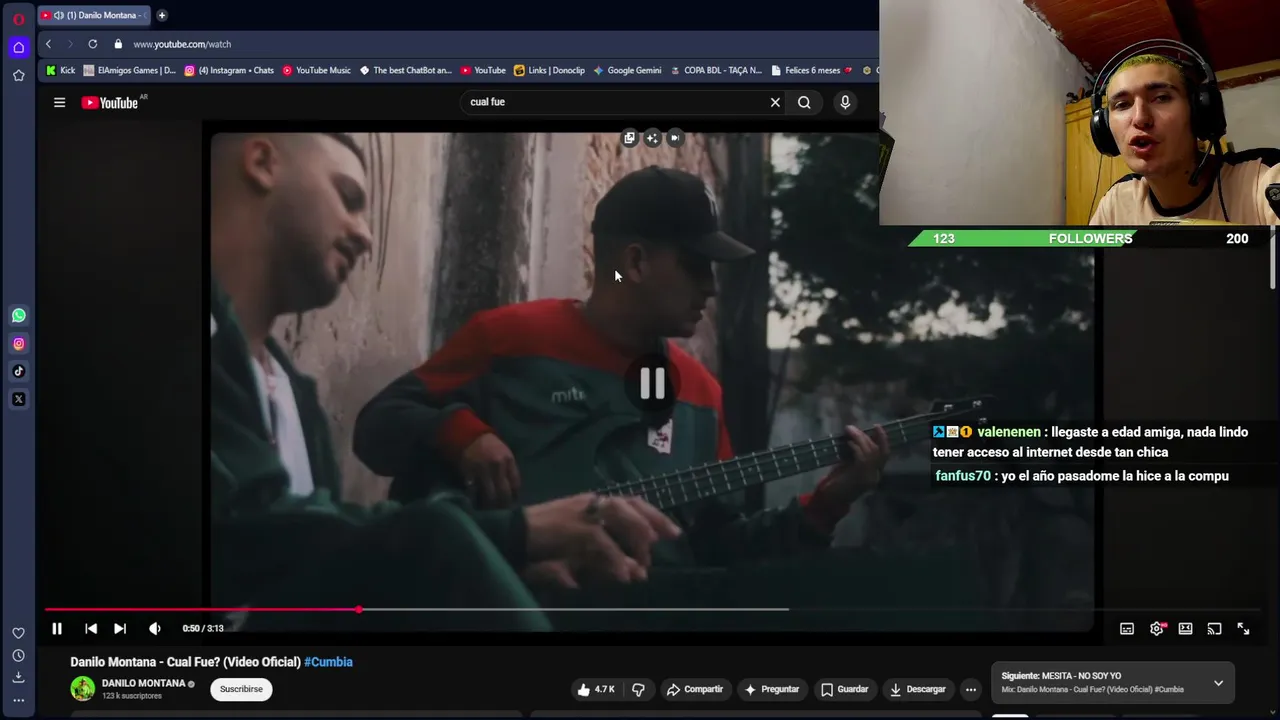
Task: Open sidebar more options three dots
Action: [x=18, y=700]
